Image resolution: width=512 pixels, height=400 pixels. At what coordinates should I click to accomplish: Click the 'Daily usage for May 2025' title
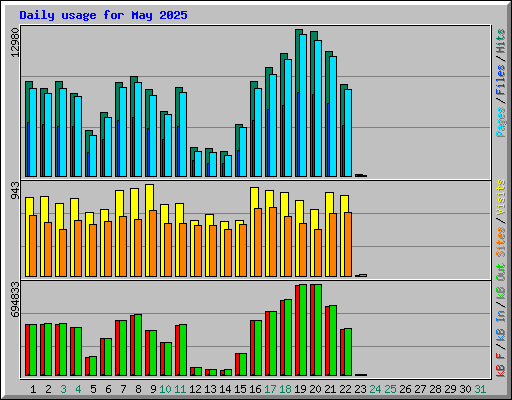103,15
